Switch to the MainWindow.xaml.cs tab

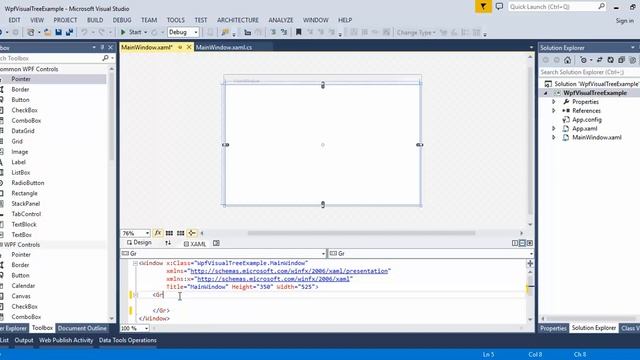tap(224, 47)
